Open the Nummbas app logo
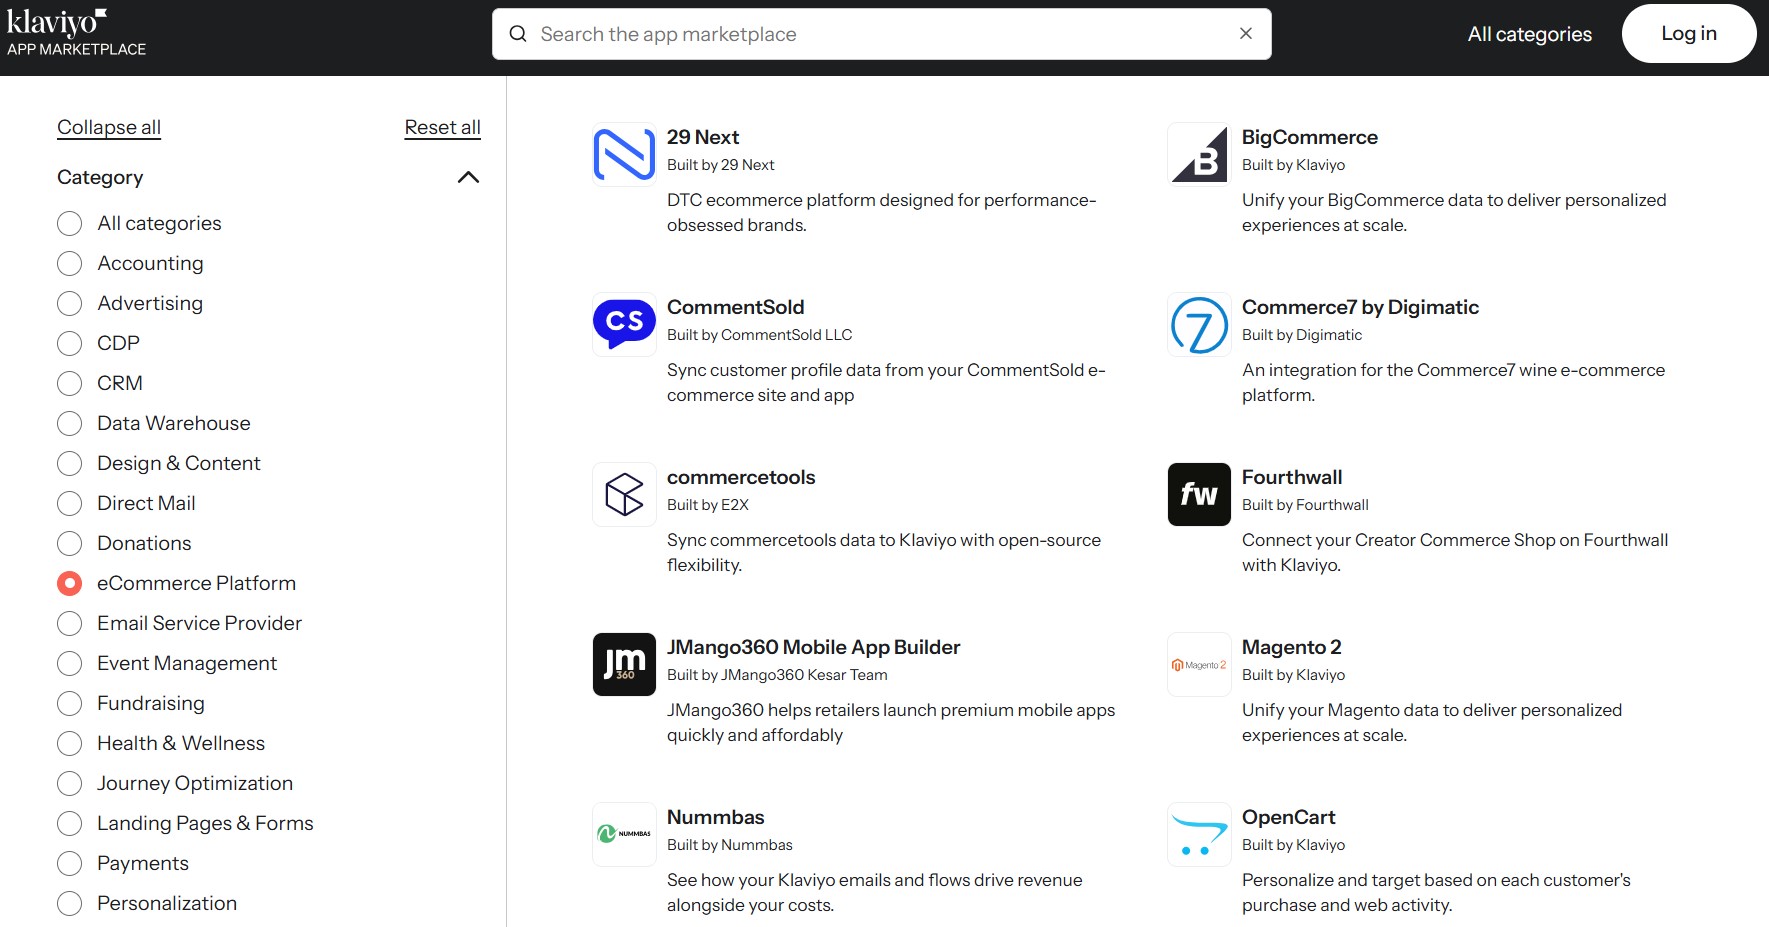 pos(624,834)
